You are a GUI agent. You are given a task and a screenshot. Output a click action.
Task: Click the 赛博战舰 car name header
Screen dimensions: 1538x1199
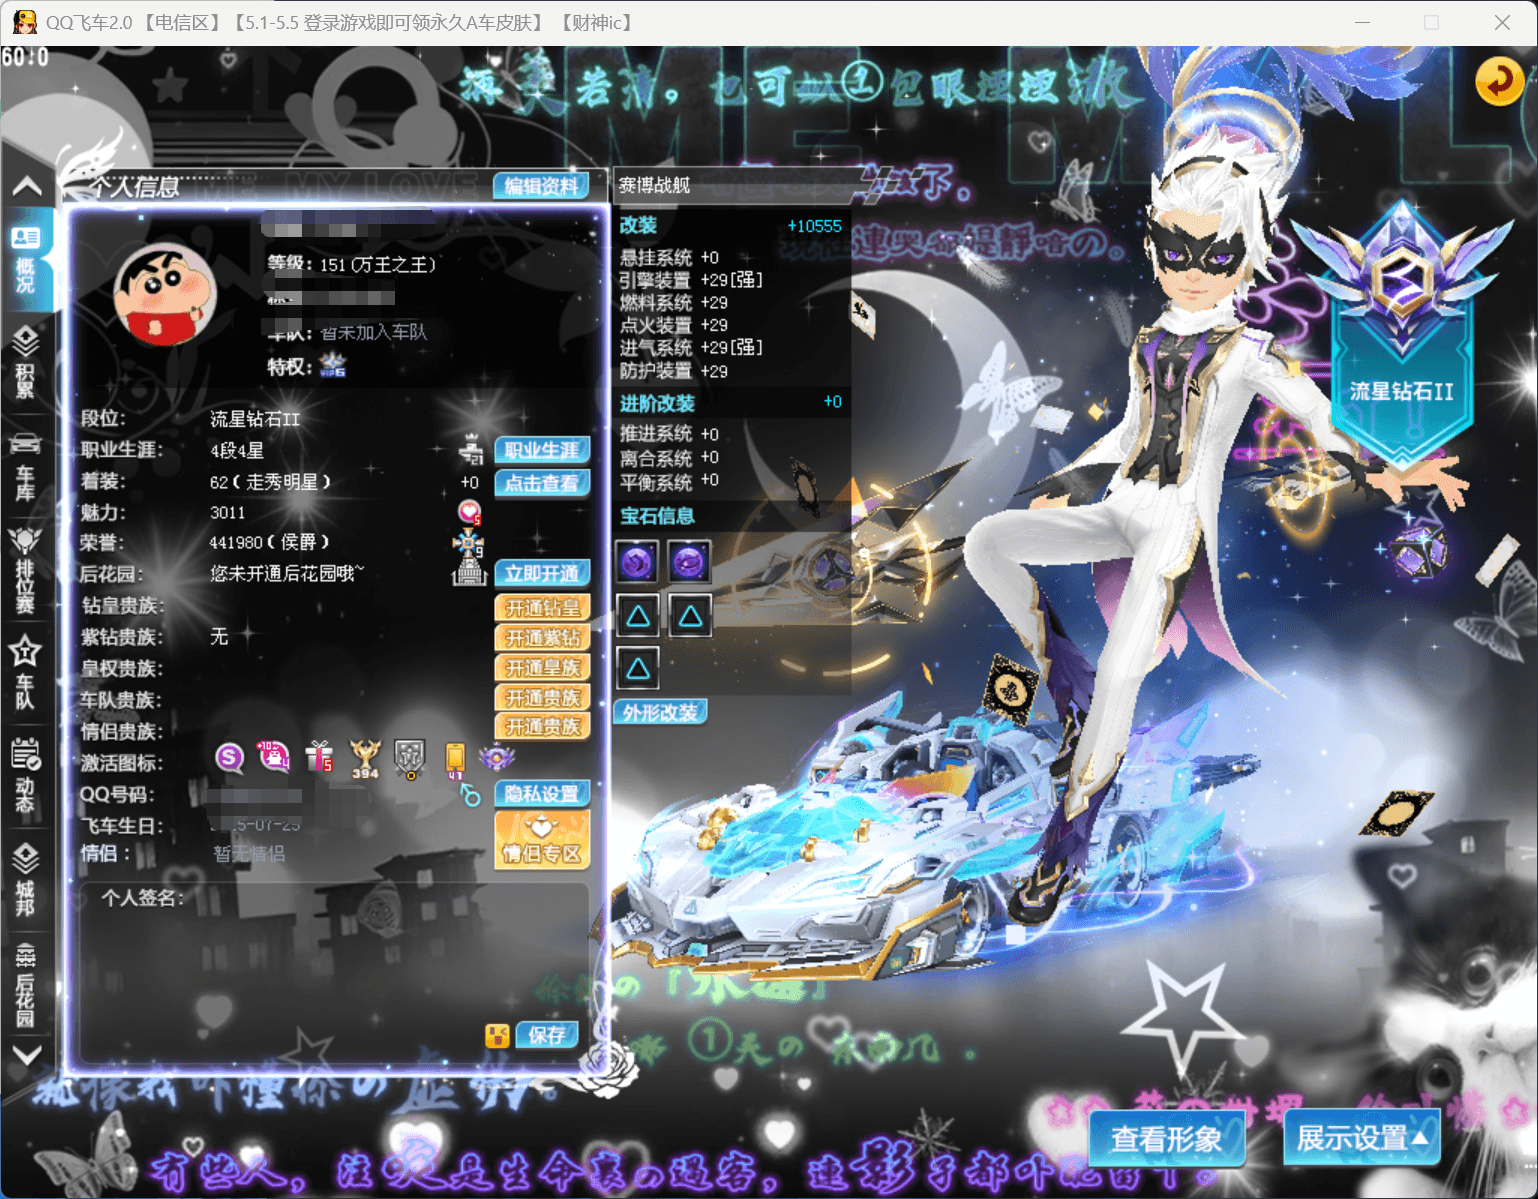[655, 185]
